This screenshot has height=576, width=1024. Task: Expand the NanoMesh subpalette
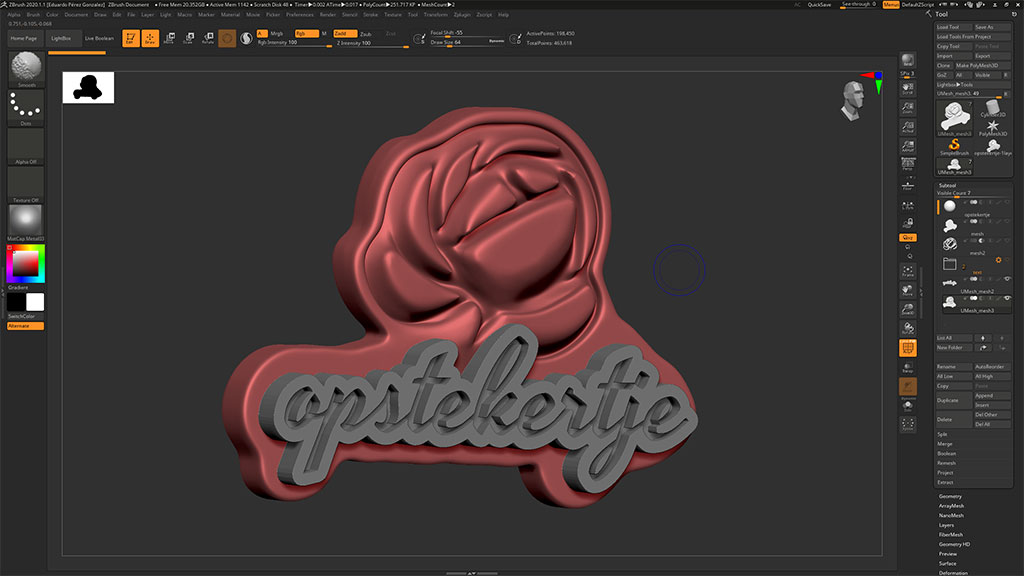tap(951, 516)
